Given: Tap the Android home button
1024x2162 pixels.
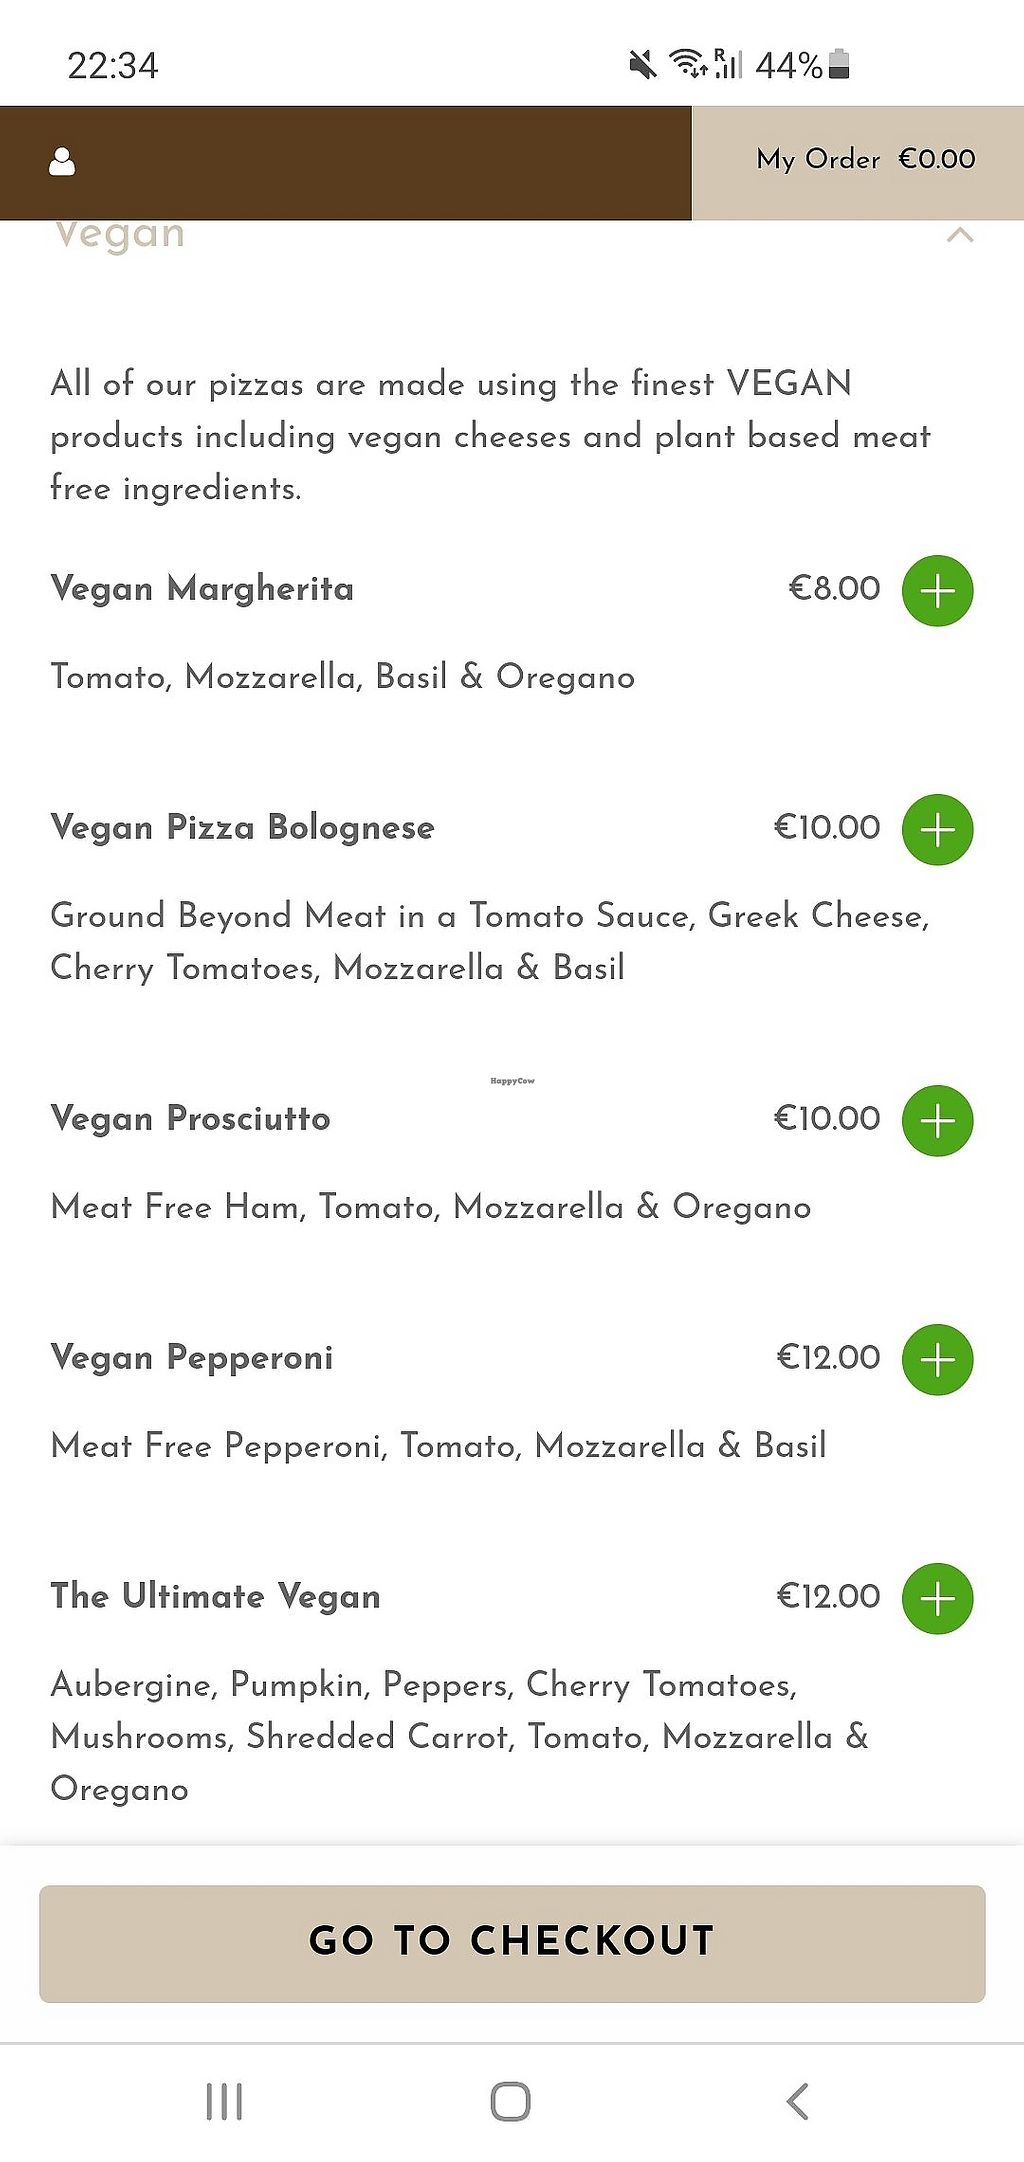Looking at the screenshot, I should (510, 2101).
